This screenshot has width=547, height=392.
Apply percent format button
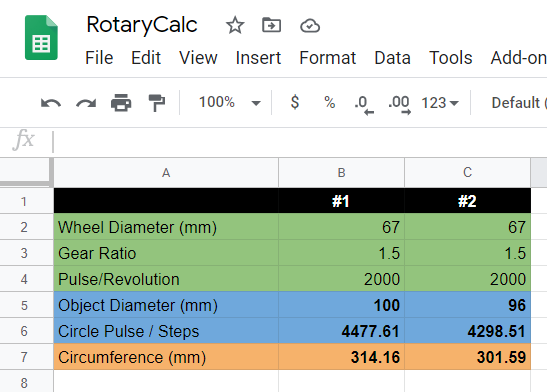click(x=329, y=103)
